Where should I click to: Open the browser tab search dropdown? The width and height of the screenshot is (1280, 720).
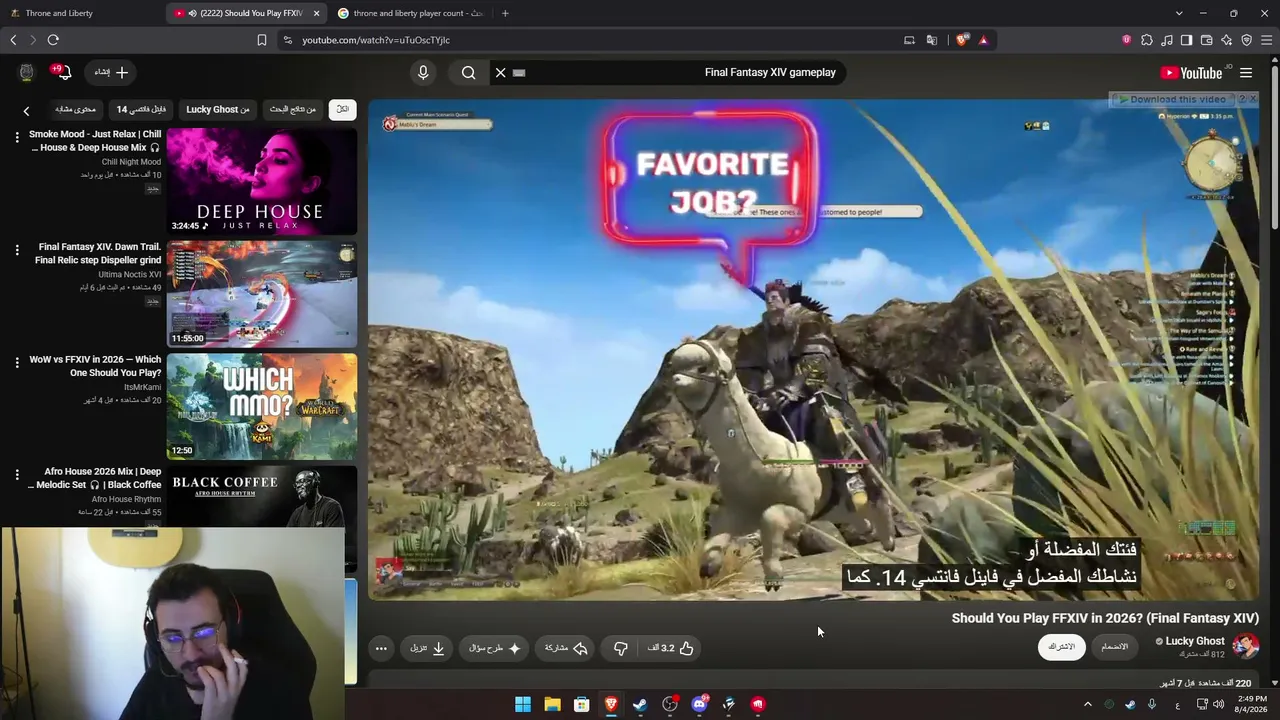1179,13
